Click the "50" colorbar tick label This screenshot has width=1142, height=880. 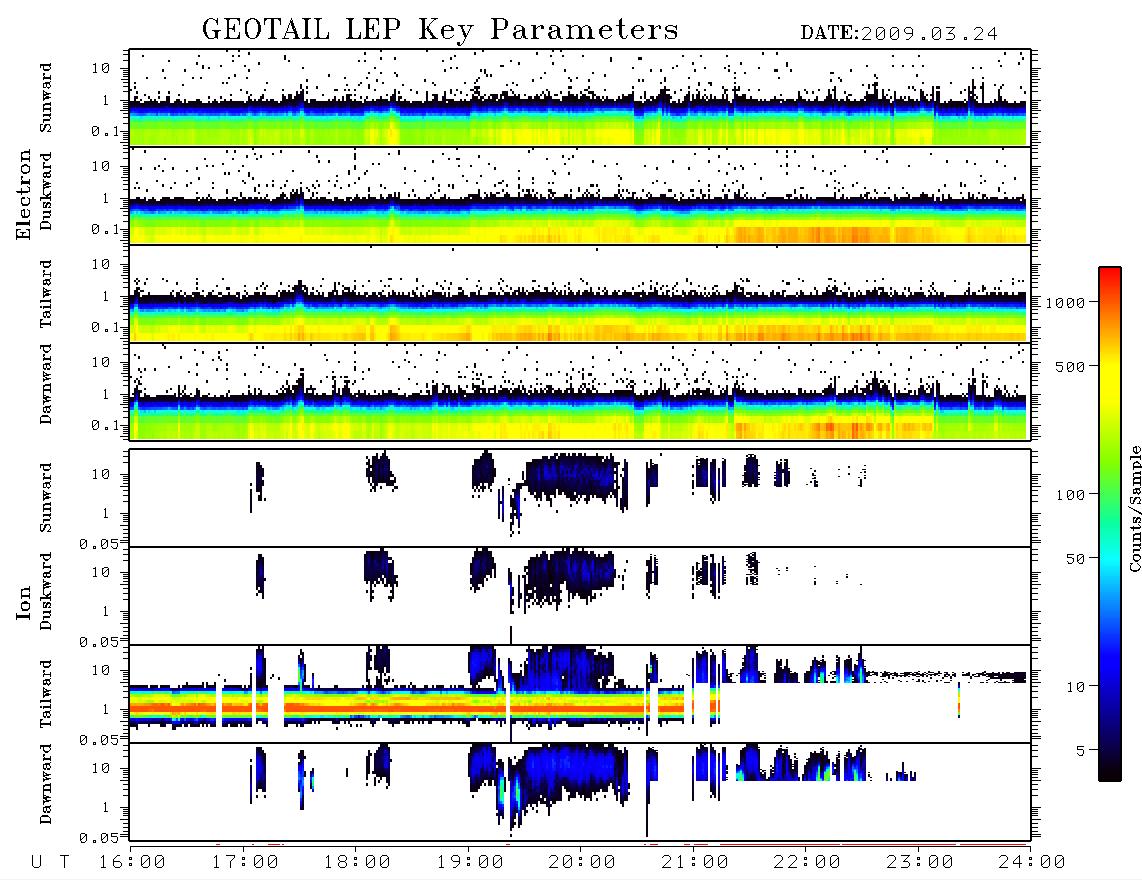click(1075, 559)
